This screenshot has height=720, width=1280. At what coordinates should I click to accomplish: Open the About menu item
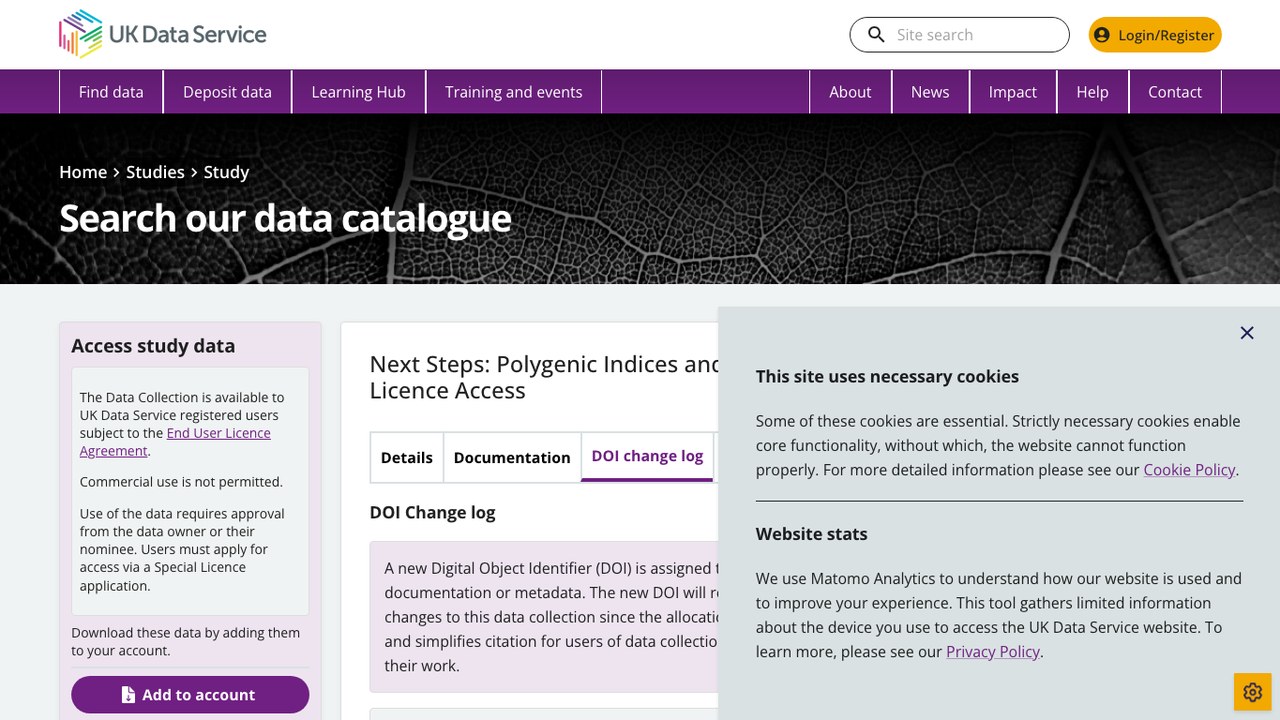pos(850,92)
